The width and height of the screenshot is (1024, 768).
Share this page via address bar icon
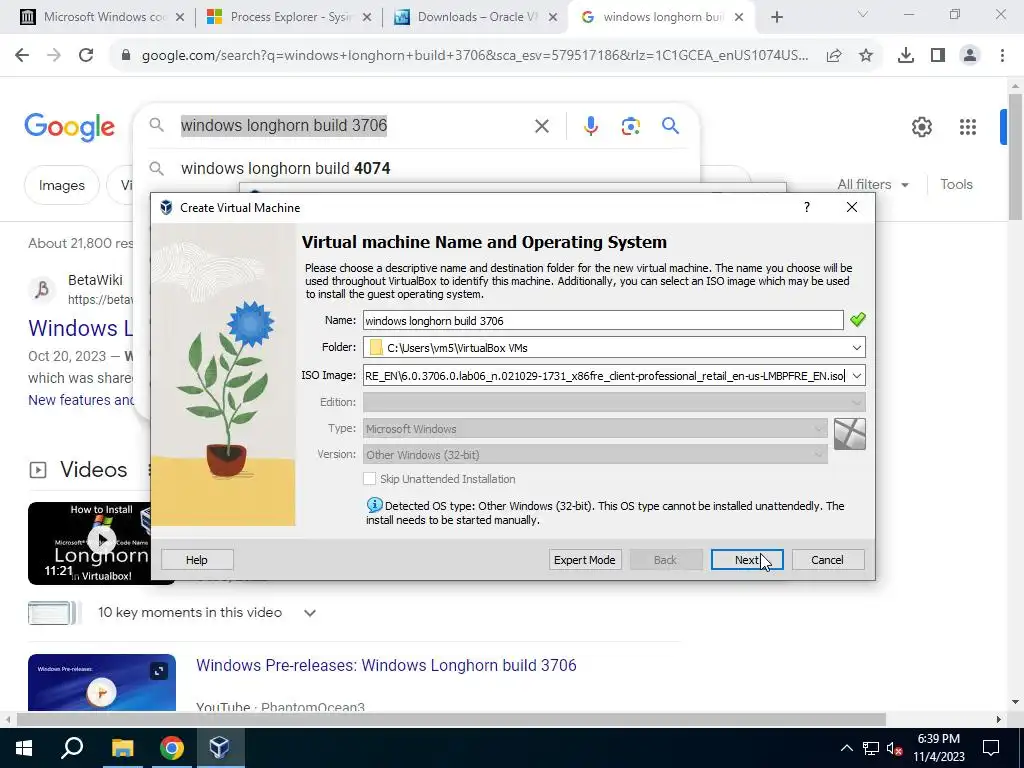834,56
